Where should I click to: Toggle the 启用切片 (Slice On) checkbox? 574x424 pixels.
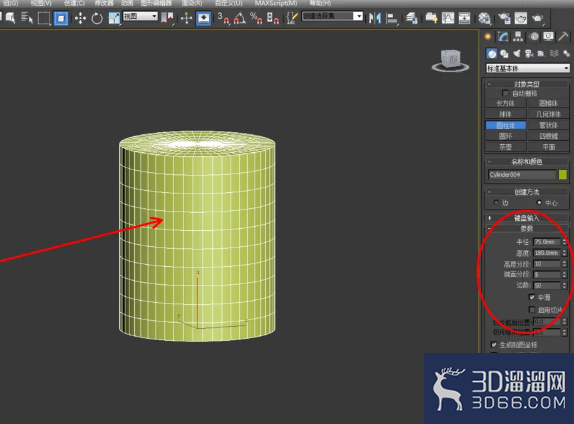(532, 310)
